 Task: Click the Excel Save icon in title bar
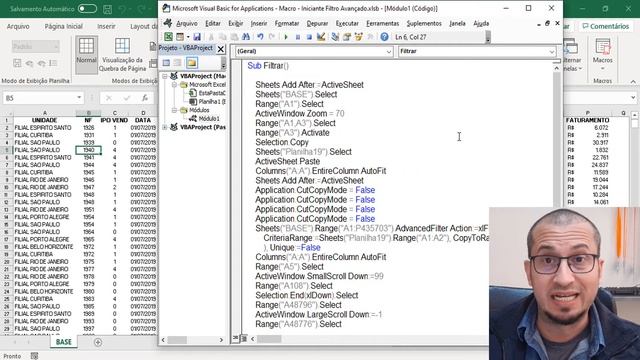click(107, 9)
